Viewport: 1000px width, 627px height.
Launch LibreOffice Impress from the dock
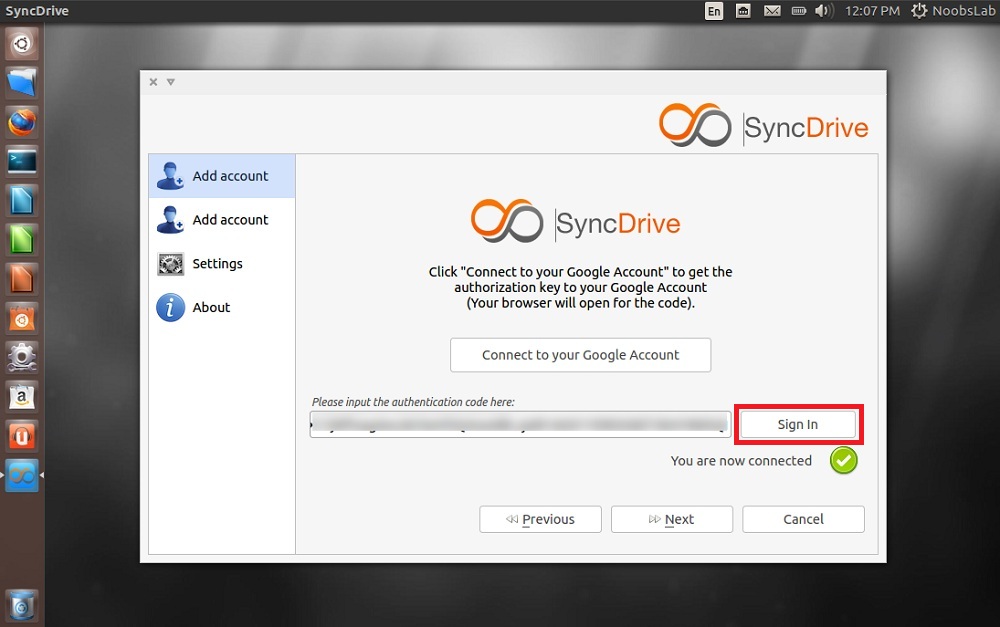(x=22, y=279)
